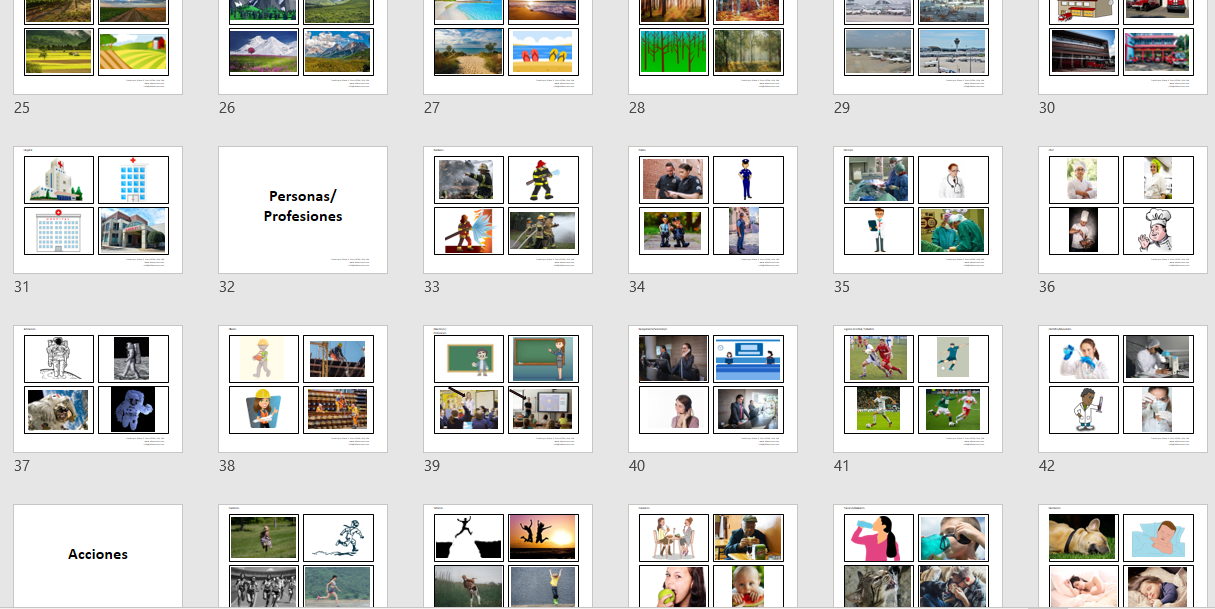Image resolution: width=1215 pixels, height=609 pixels.
Task: Open slide 35 with doctors and surgeons
Action: (x=918, y=210)
